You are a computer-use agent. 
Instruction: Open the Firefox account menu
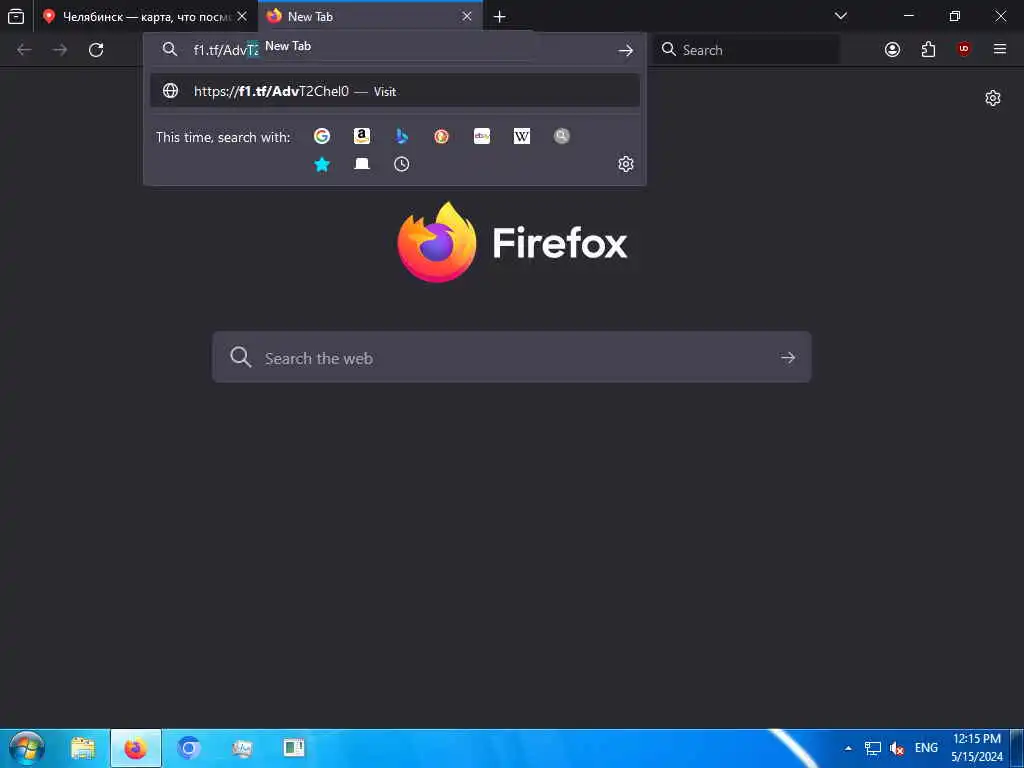pyautogui.click(x=892, y=50)
